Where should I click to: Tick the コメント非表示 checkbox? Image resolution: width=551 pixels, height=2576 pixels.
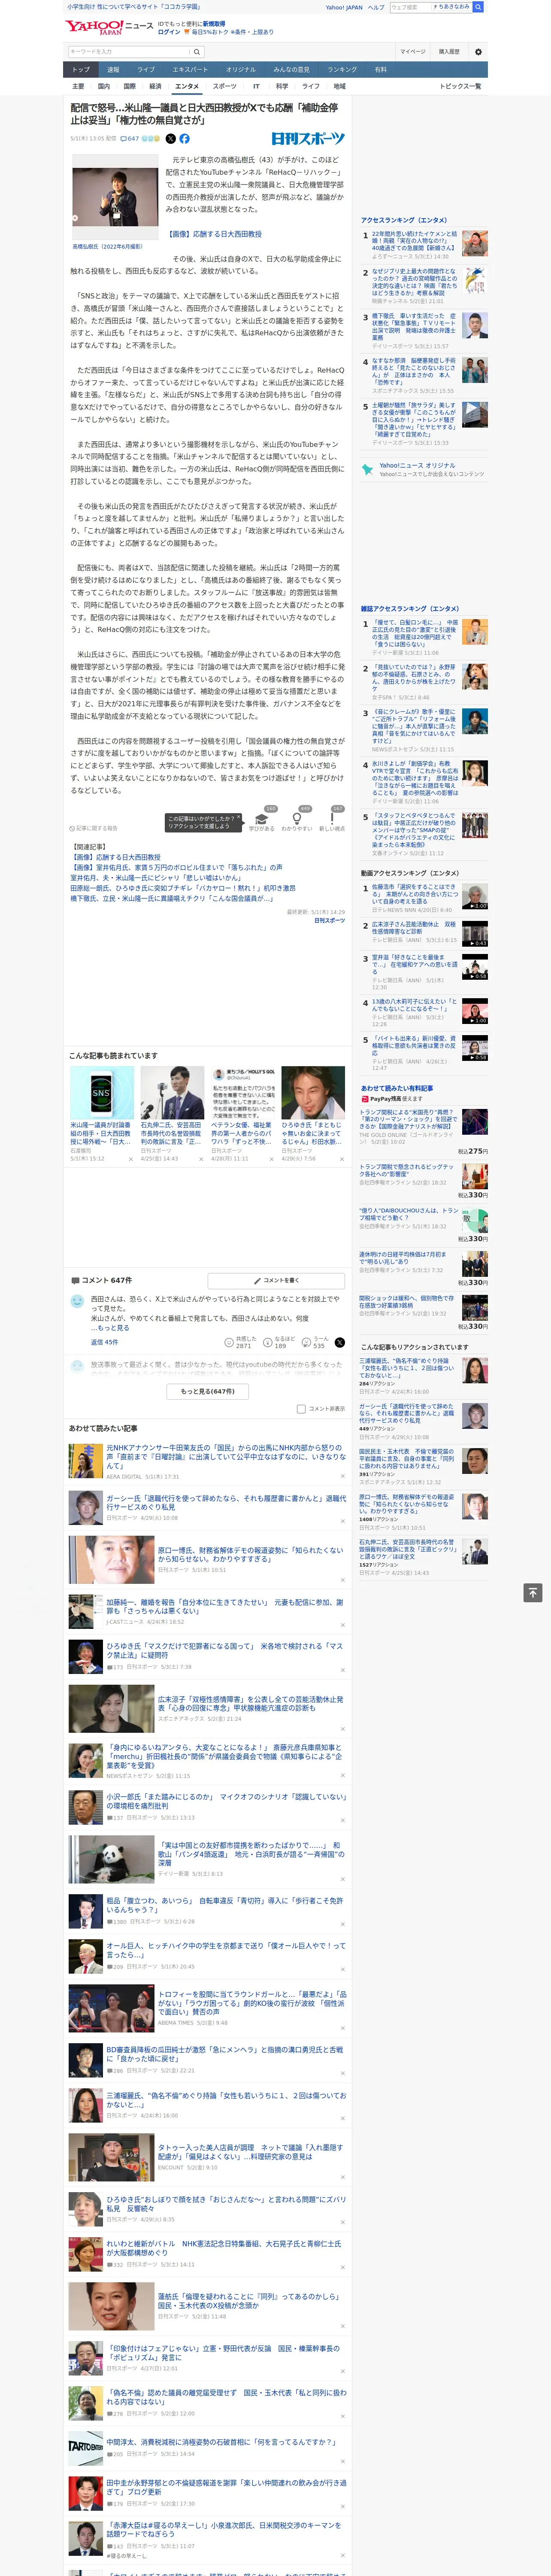(301, 1409)
